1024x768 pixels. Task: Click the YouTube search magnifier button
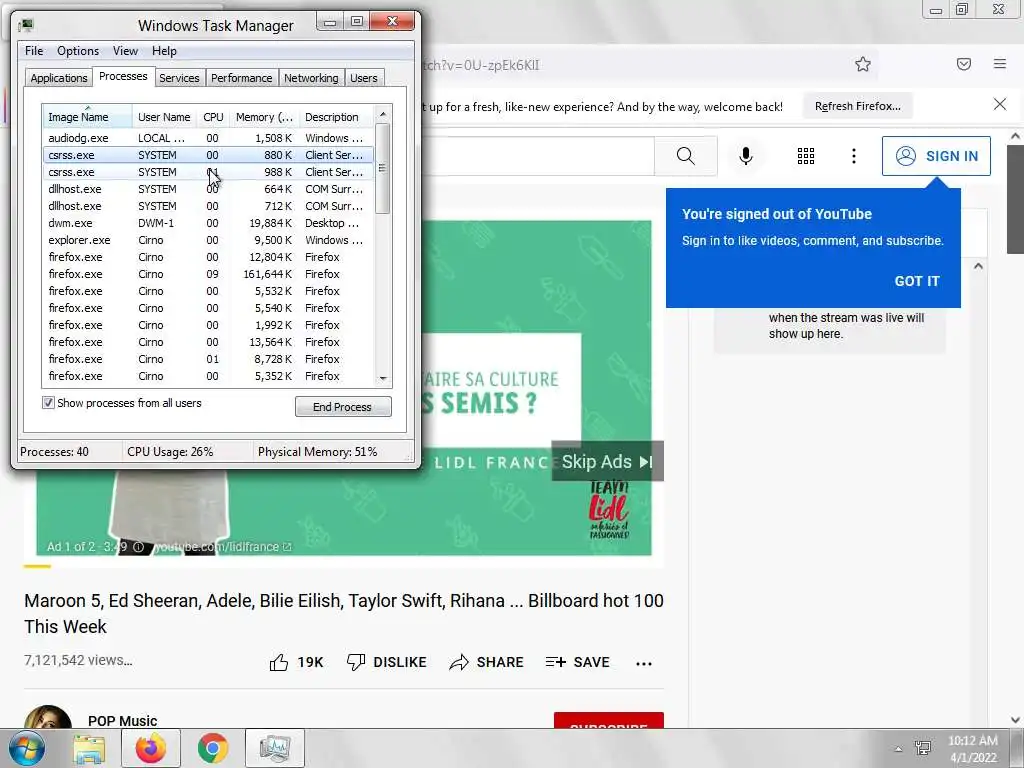point(685,156)
